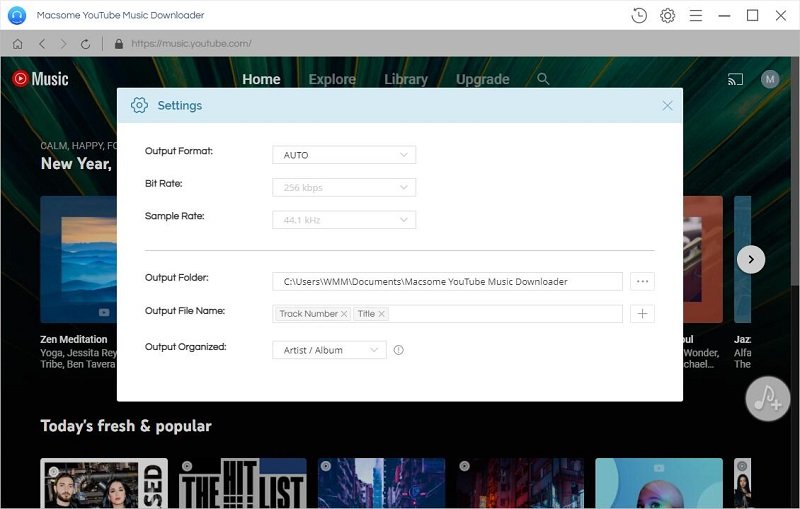Open the Output Format AUTO dropdown
Viewport: 800px width, 509px height.
pos(344,155)
